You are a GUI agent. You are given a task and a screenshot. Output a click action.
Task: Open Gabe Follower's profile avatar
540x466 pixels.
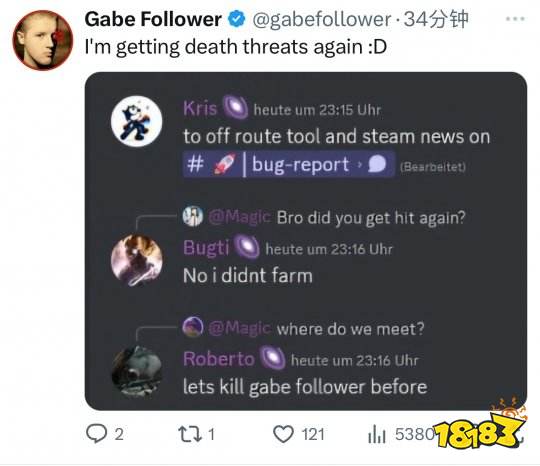tap(43, 40)
